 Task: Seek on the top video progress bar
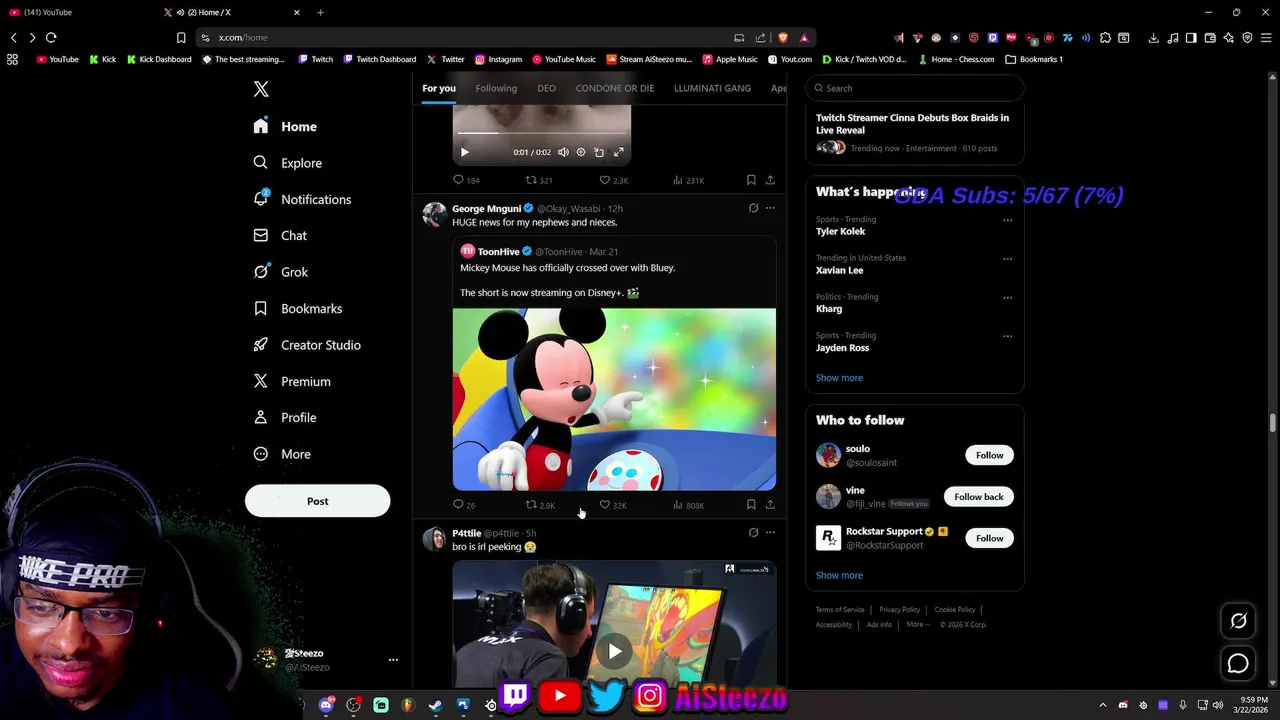(541, 133)
